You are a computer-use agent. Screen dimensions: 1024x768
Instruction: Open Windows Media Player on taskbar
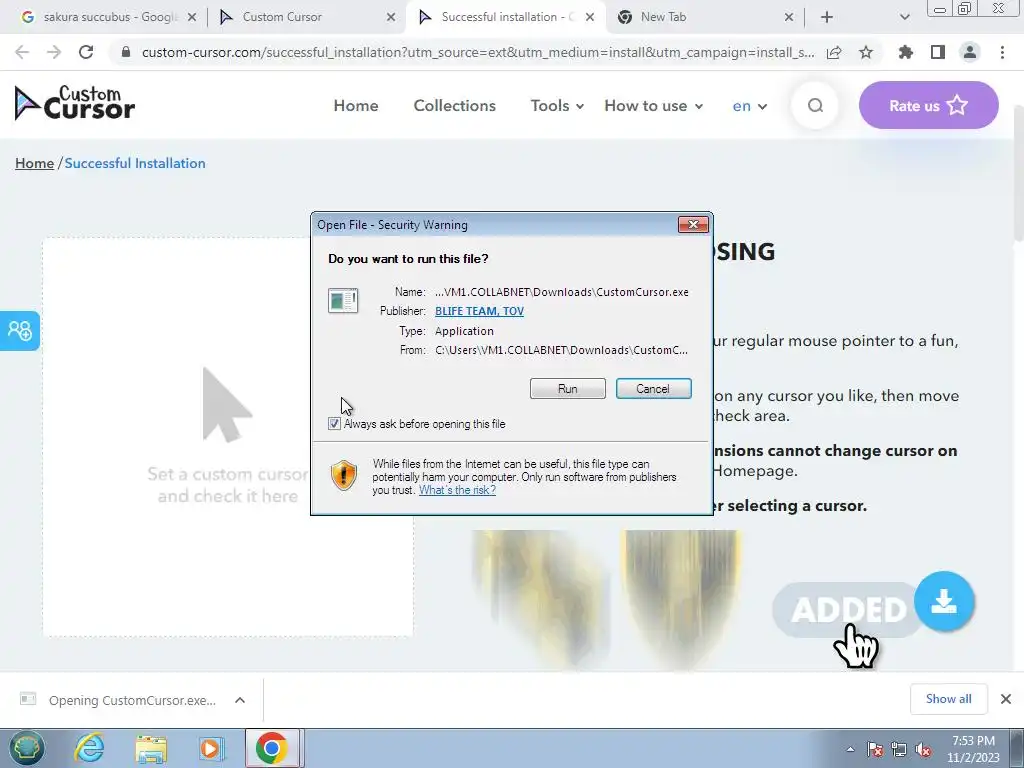(211, 748)
